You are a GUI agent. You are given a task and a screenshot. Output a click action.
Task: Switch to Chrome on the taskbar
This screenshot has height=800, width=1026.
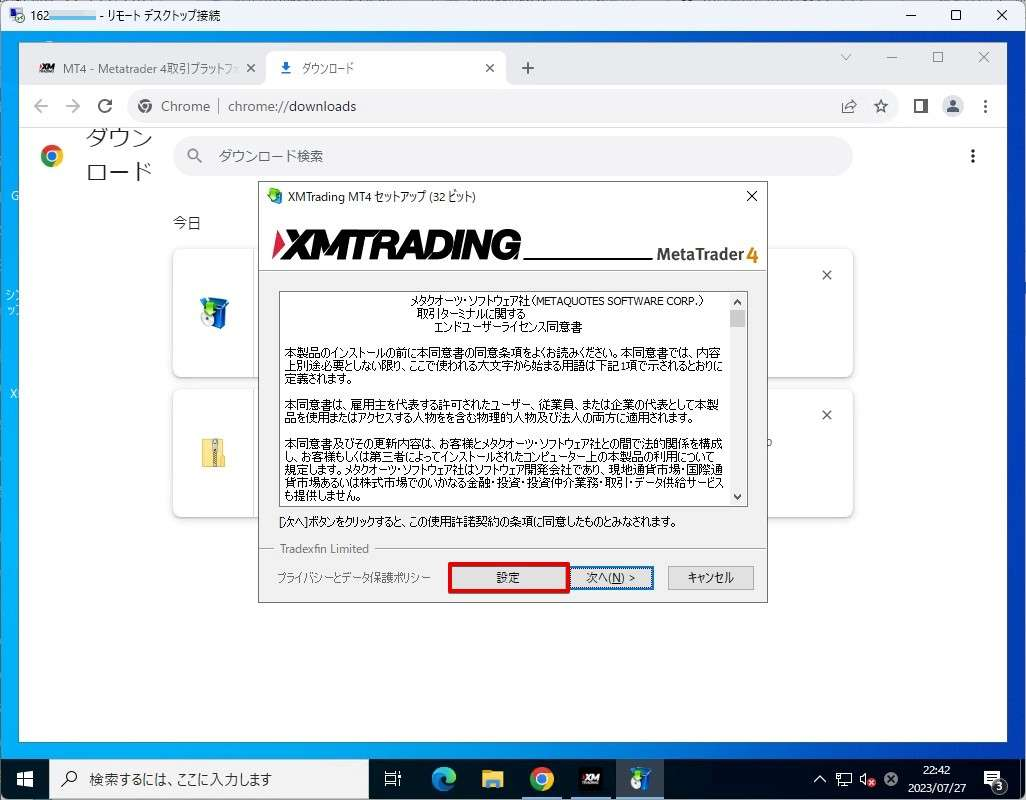542,779
